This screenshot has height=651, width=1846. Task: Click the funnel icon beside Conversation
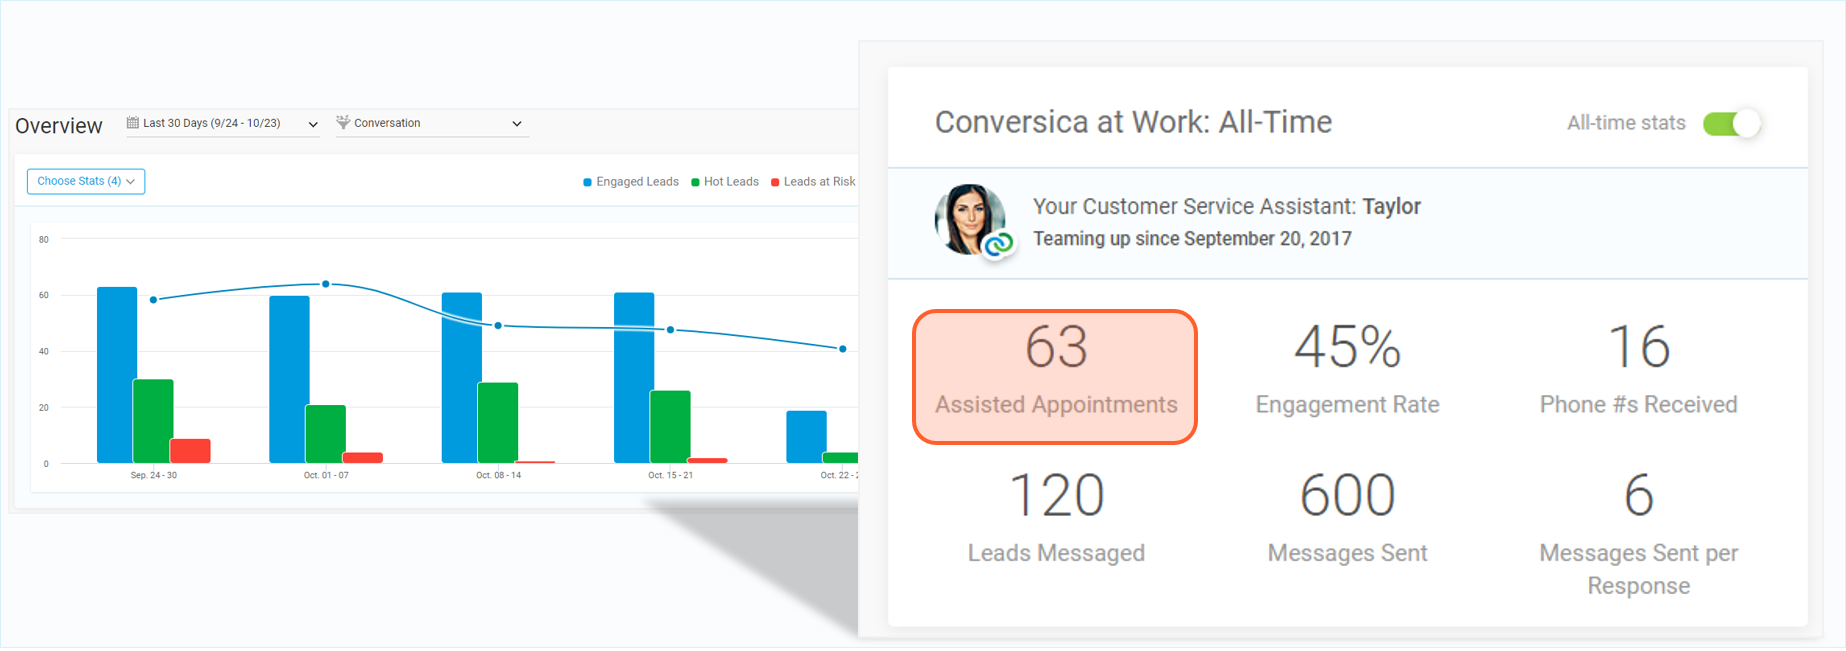(343, 122)
